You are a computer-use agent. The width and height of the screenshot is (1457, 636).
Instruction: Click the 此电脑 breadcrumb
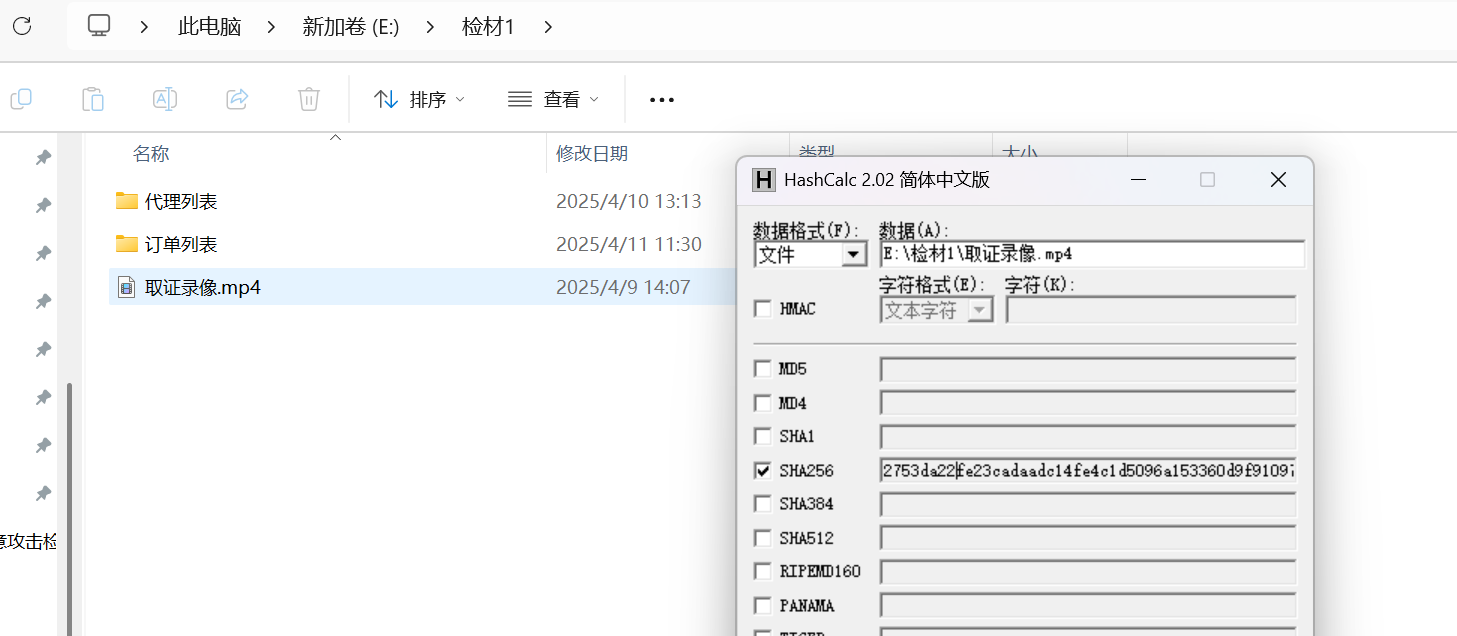click(x=210, y=27)
